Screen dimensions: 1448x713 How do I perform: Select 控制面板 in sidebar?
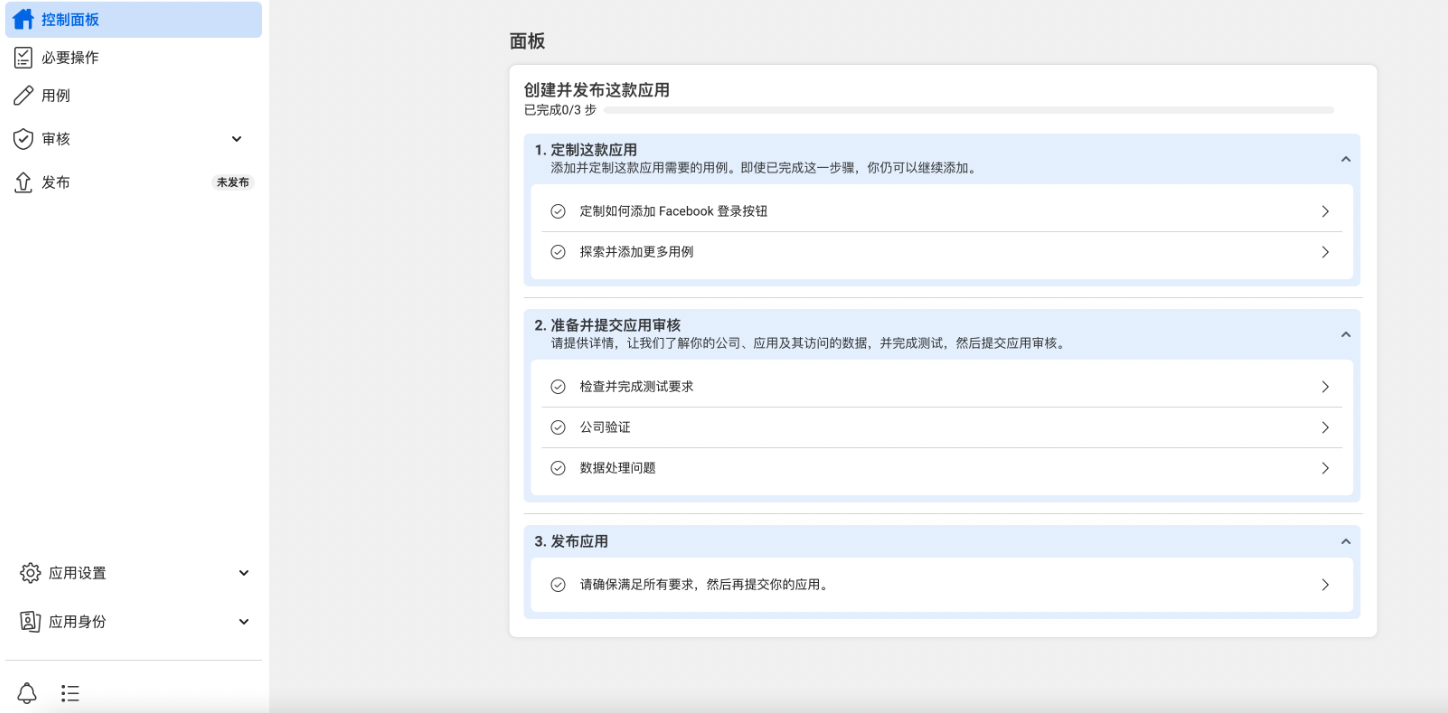coord(134,19)
